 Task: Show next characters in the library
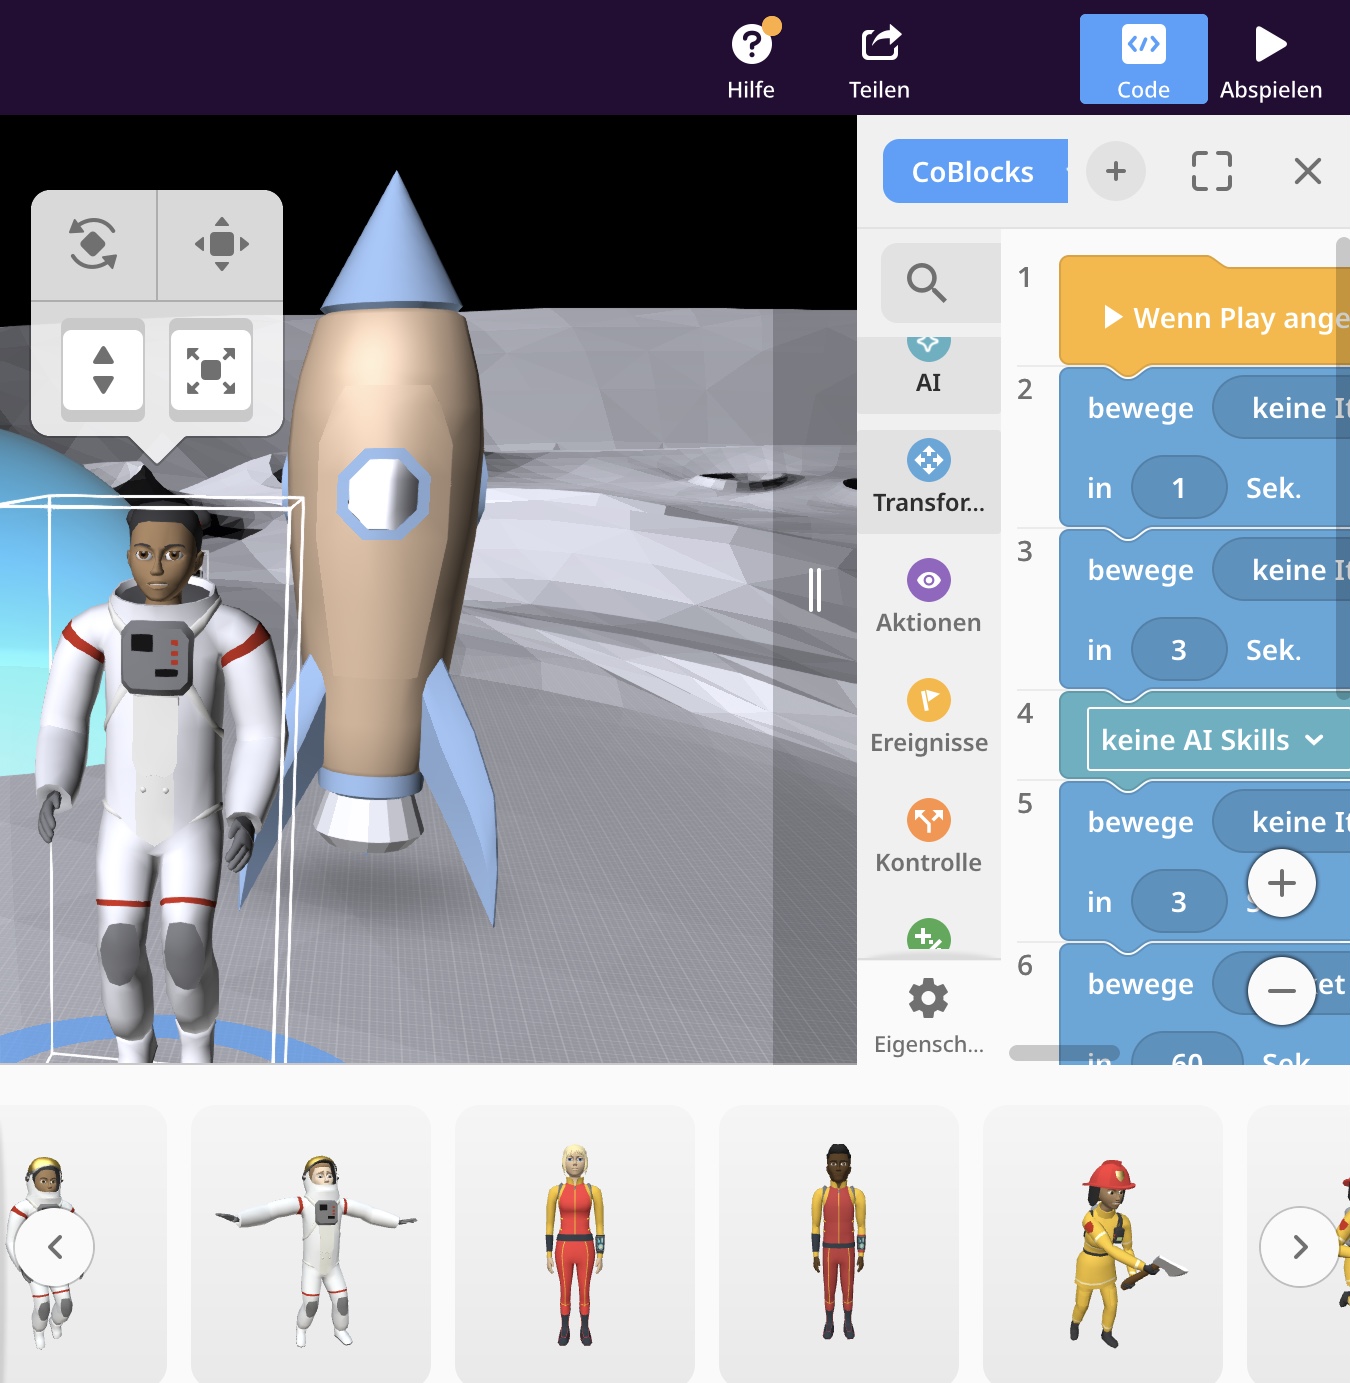pyautogui.click(x=1299, y=1247)
